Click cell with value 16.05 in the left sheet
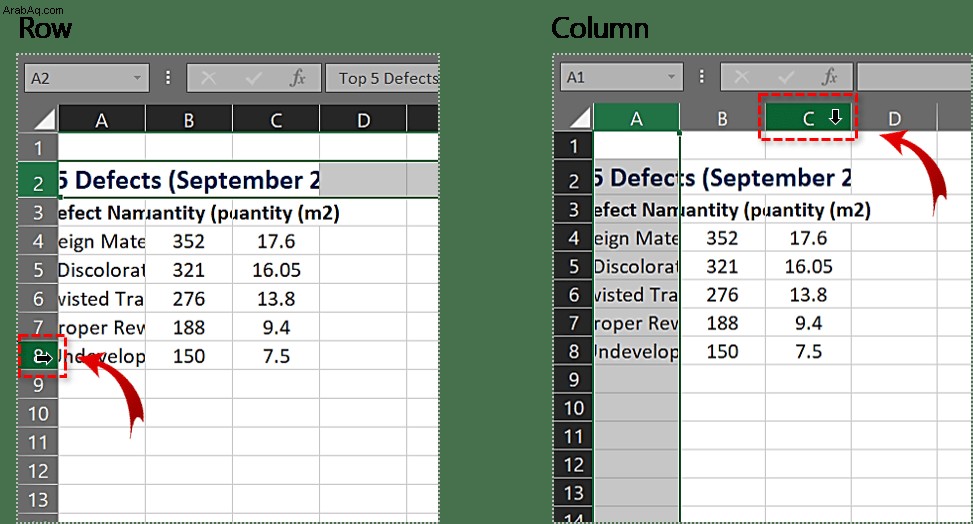Viewport: 973px width, 524px height. click(276, 270)
